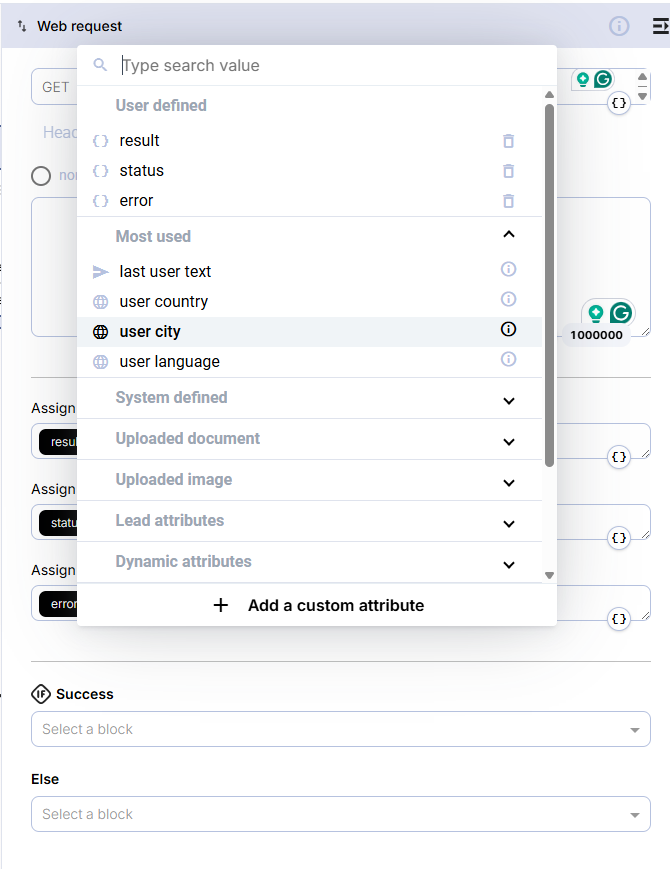This screenshot has width=670, height=869.
Task: Select the radio button below the headers
Action: coord(41,176)
